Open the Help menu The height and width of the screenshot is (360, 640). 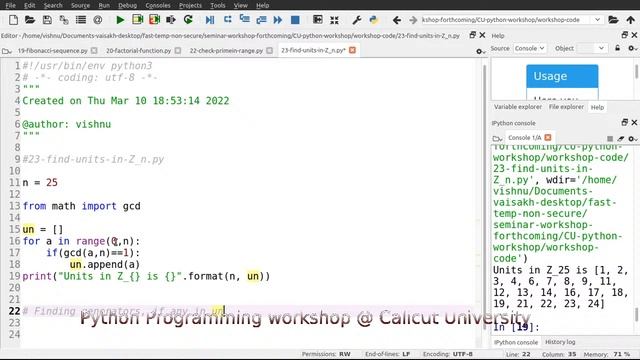[x=262, y=5]
